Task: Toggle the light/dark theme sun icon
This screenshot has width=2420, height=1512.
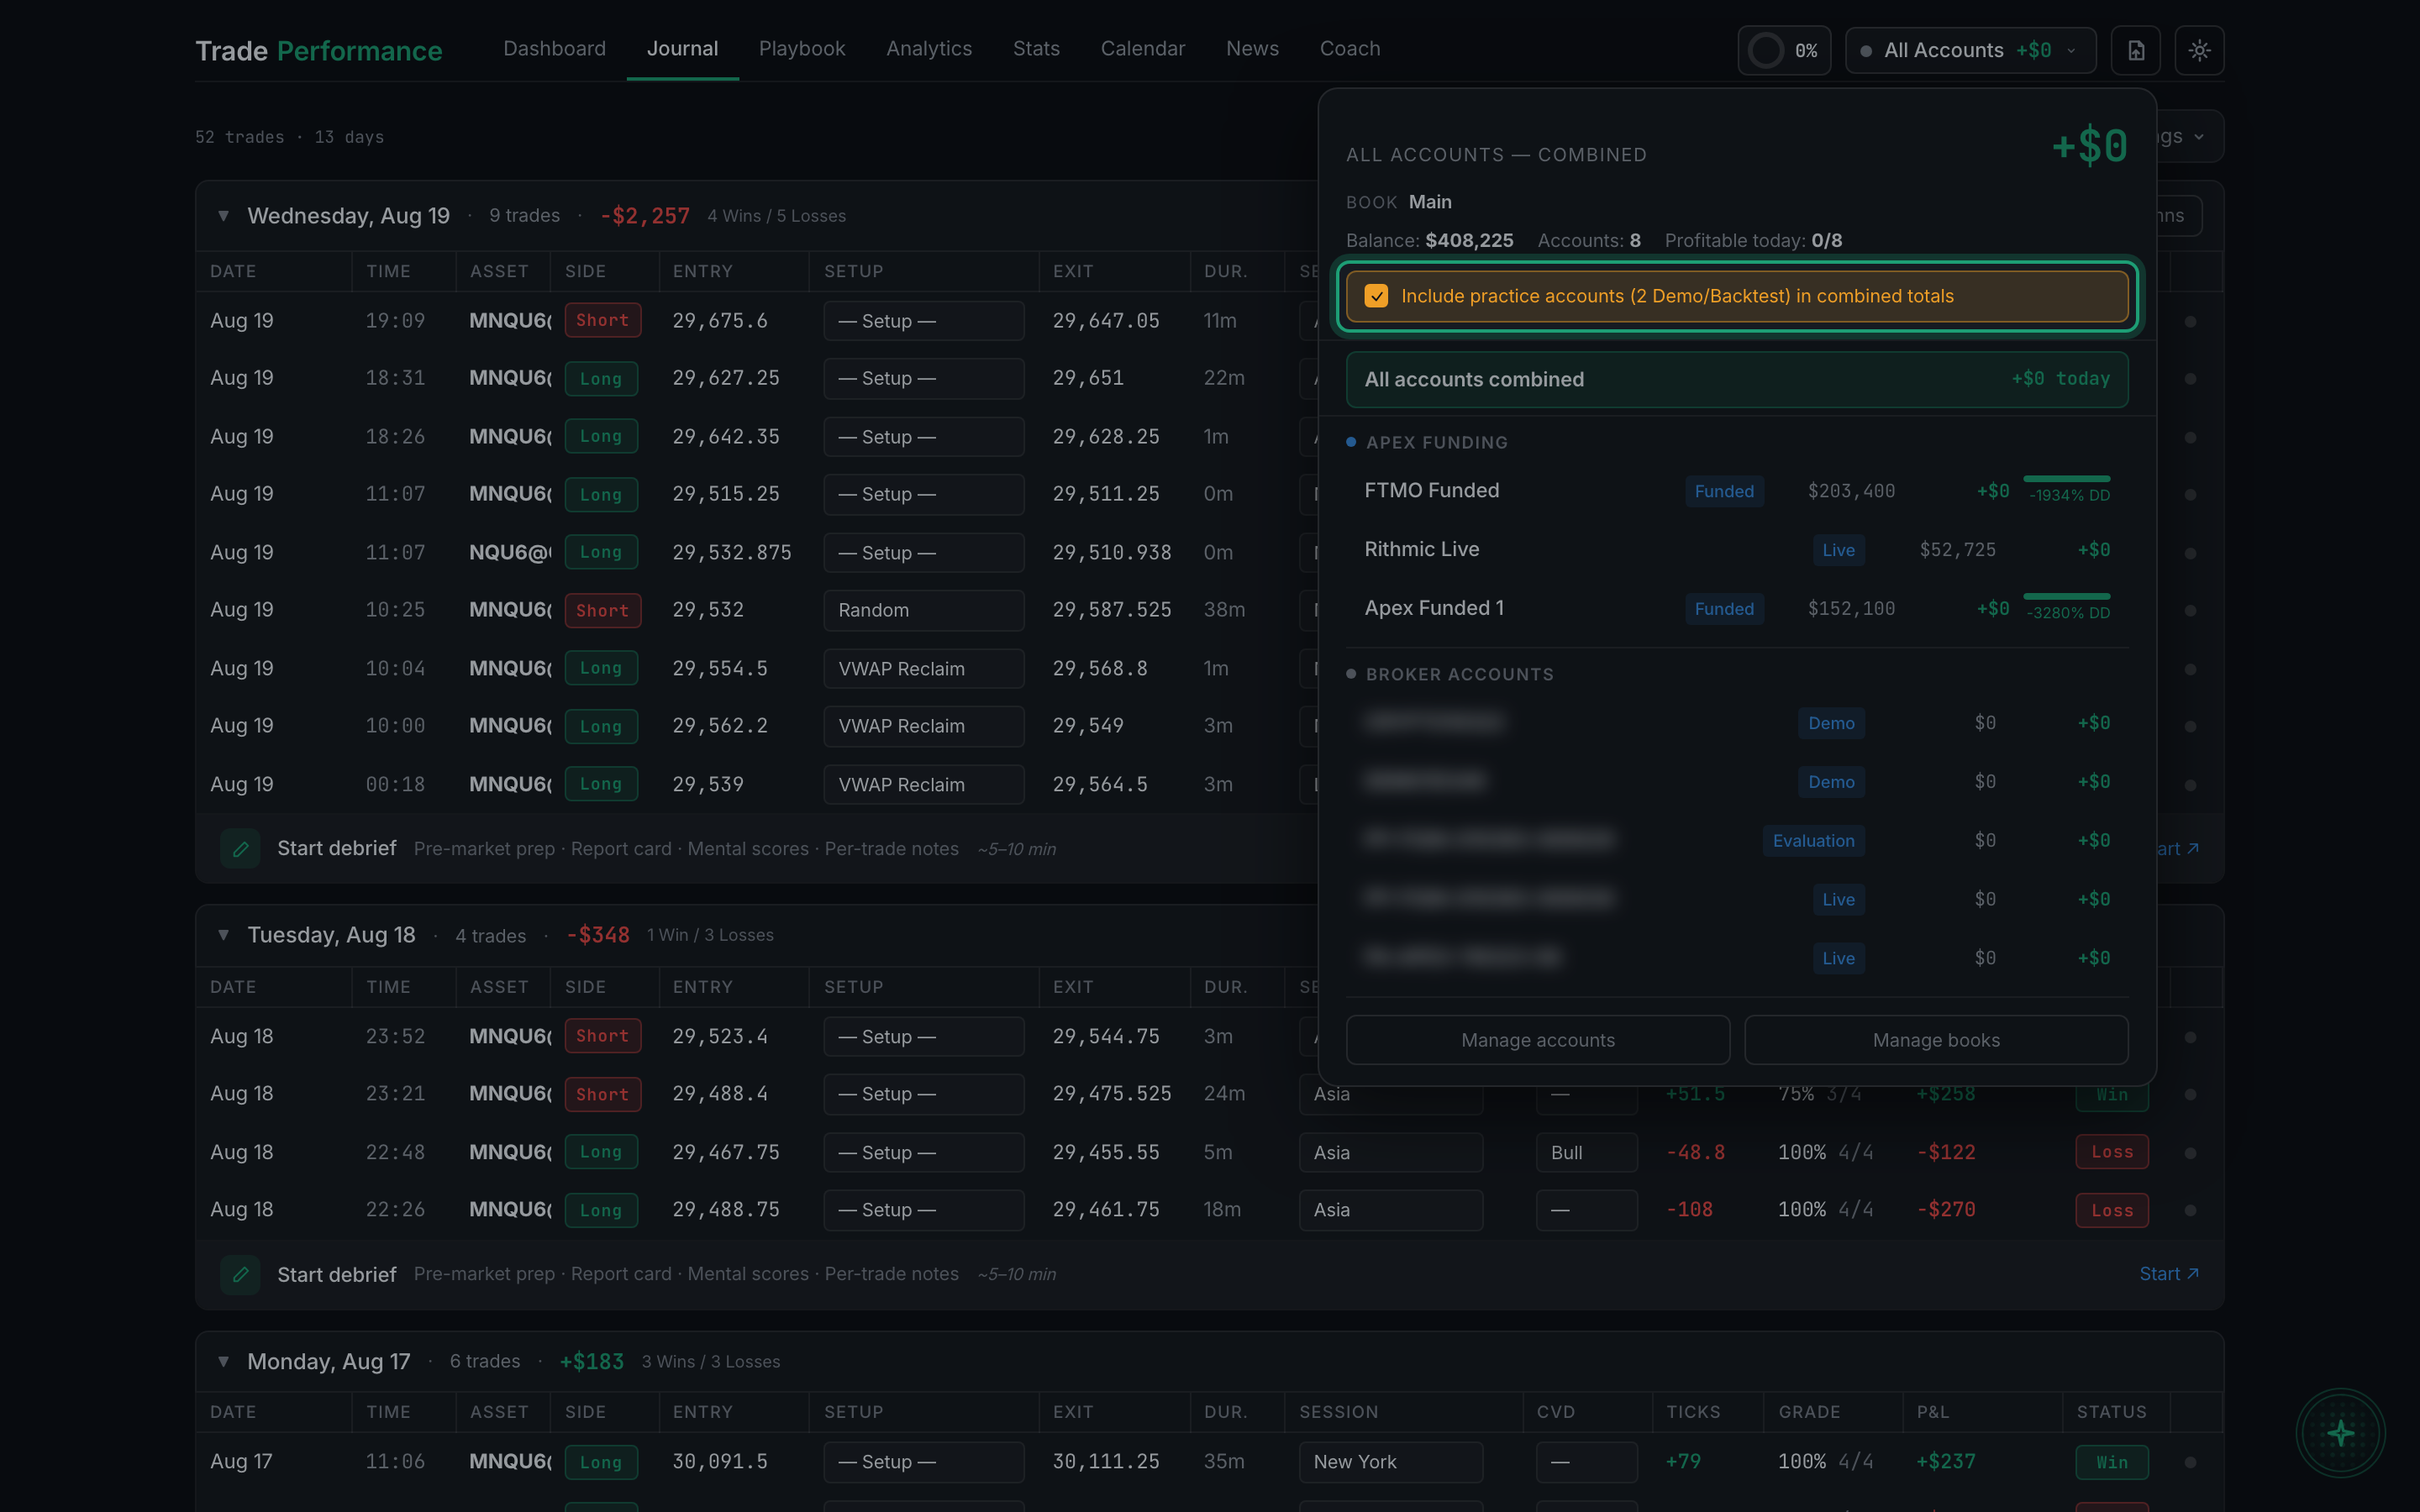Action: [x=2199, y=50]
